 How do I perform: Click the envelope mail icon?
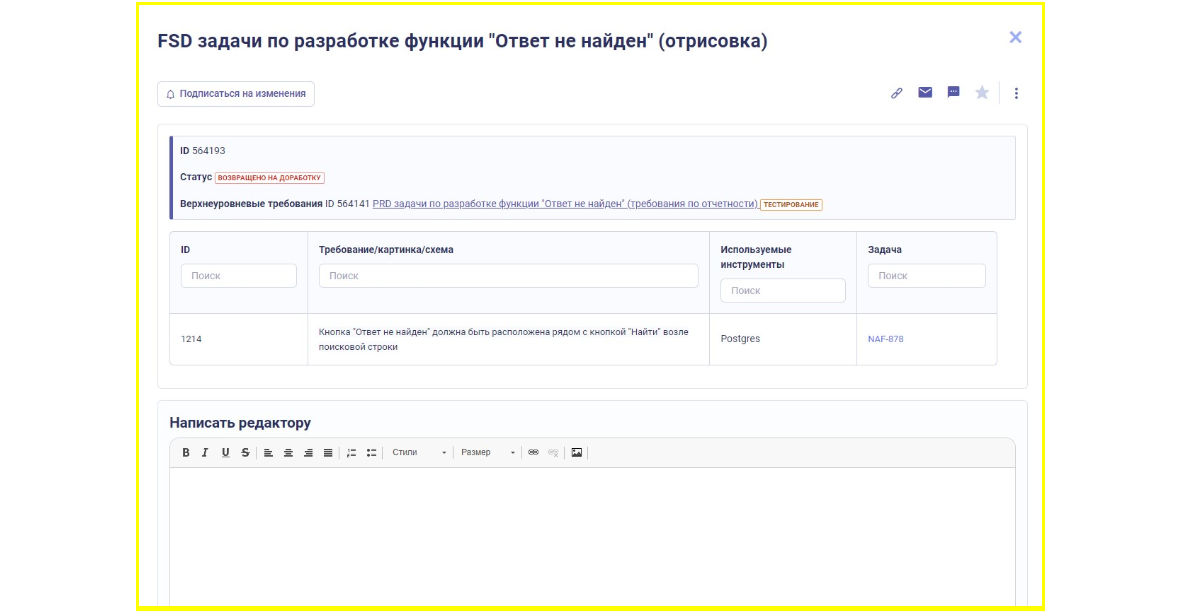click(925, 93)
